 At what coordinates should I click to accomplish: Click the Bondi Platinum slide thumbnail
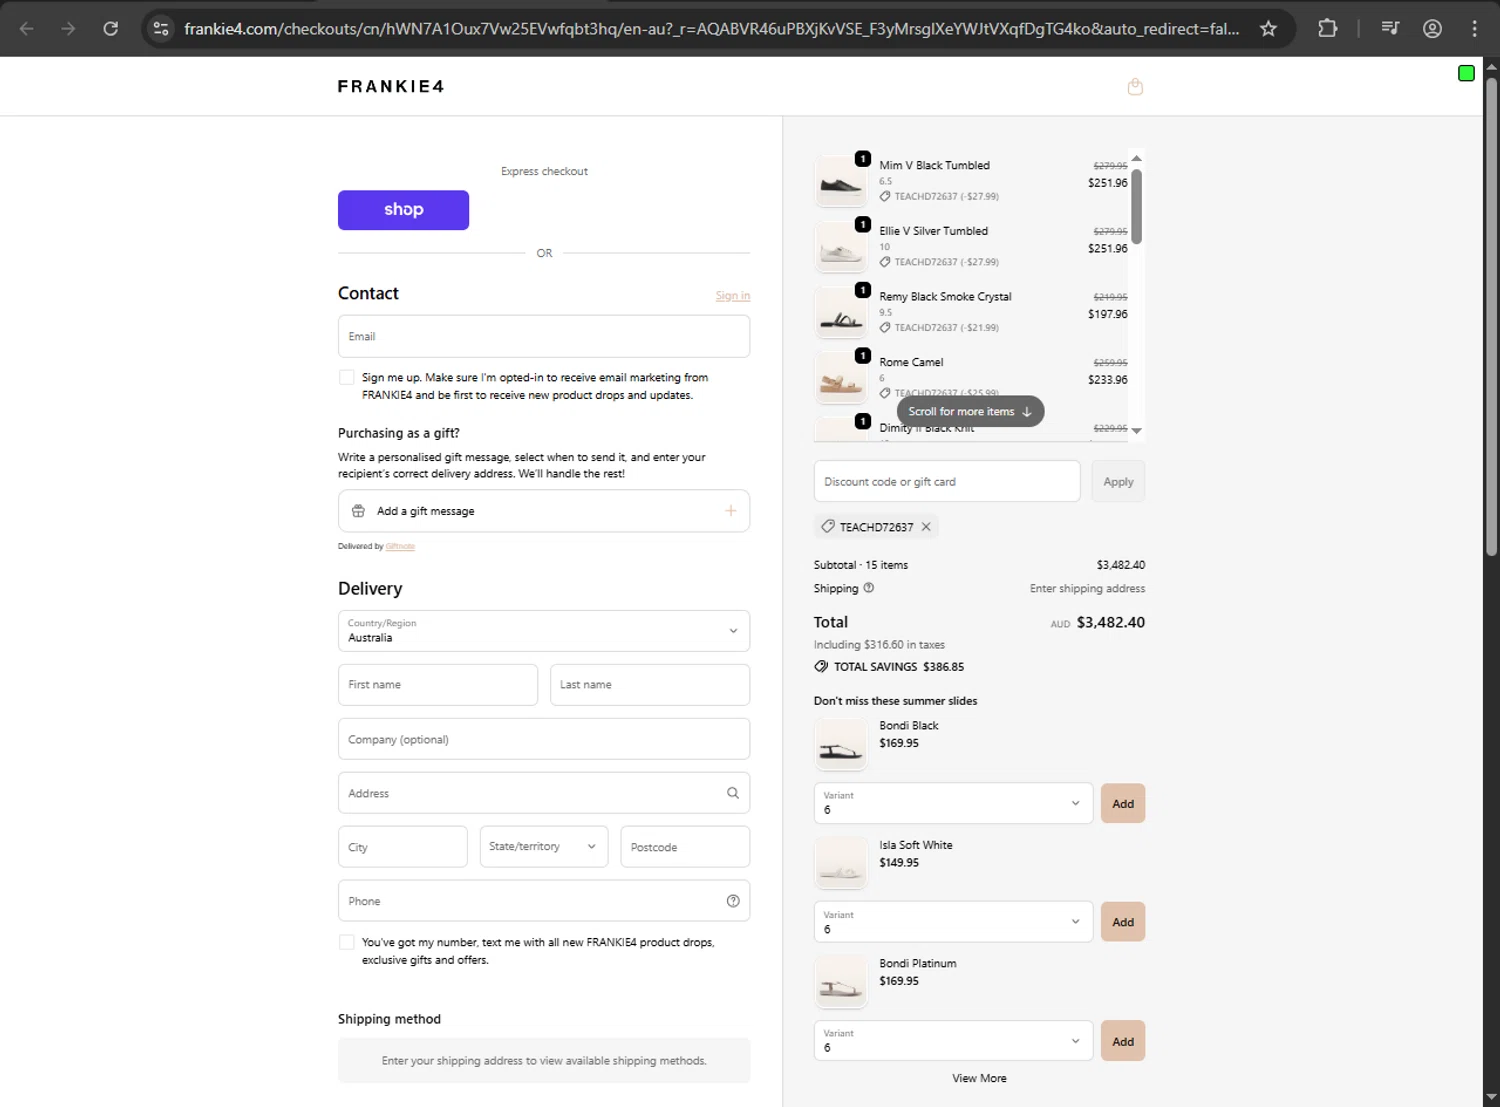tap(841, 982)
